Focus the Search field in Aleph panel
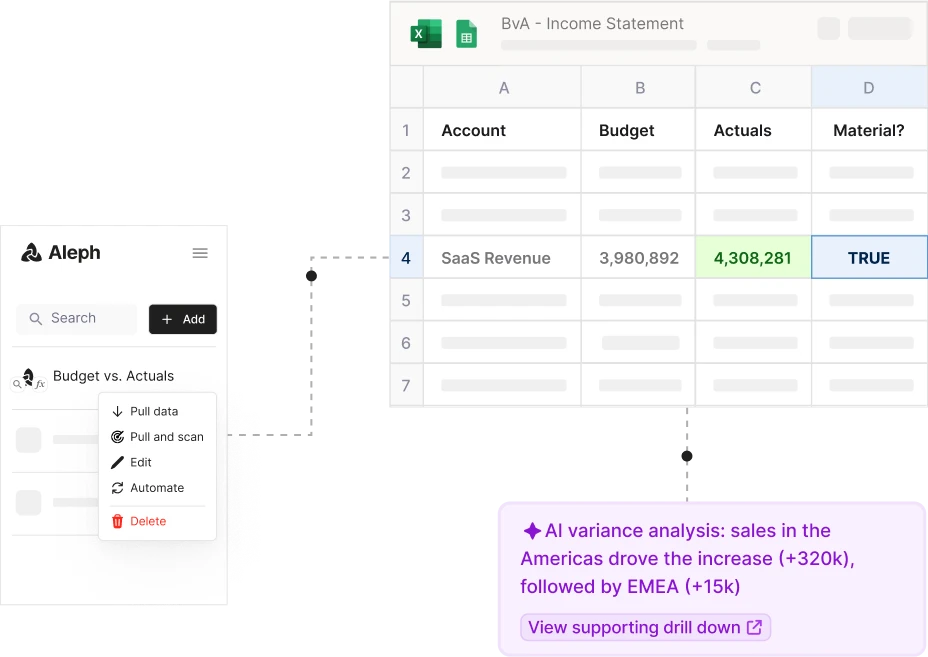 (76, 319)
